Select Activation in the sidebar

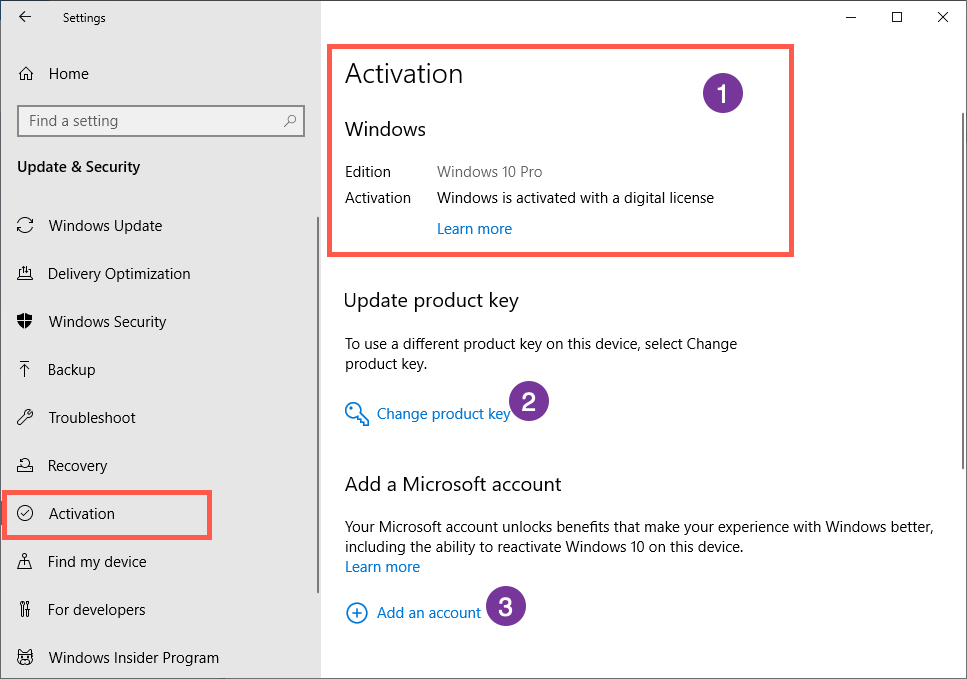[x=82, y=514]
